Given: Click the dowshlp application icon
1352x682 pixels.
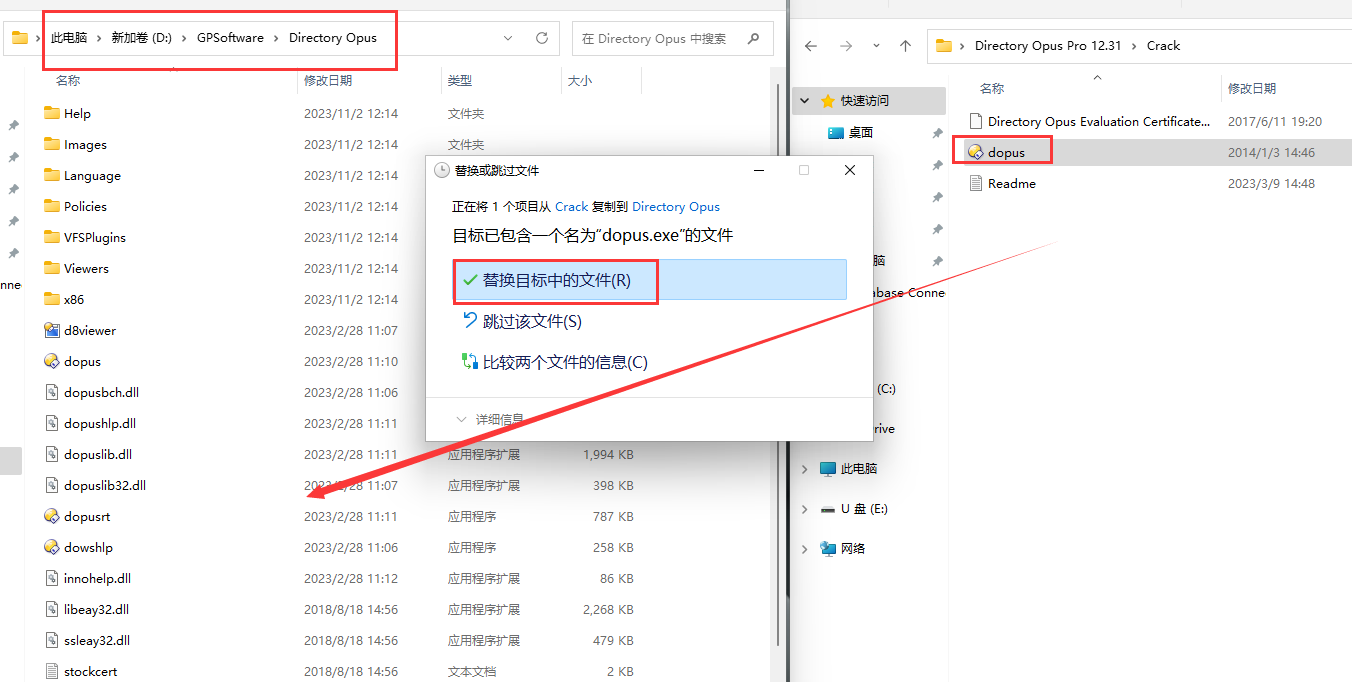Looking at the screenshot, I should (x=52, y=547).
